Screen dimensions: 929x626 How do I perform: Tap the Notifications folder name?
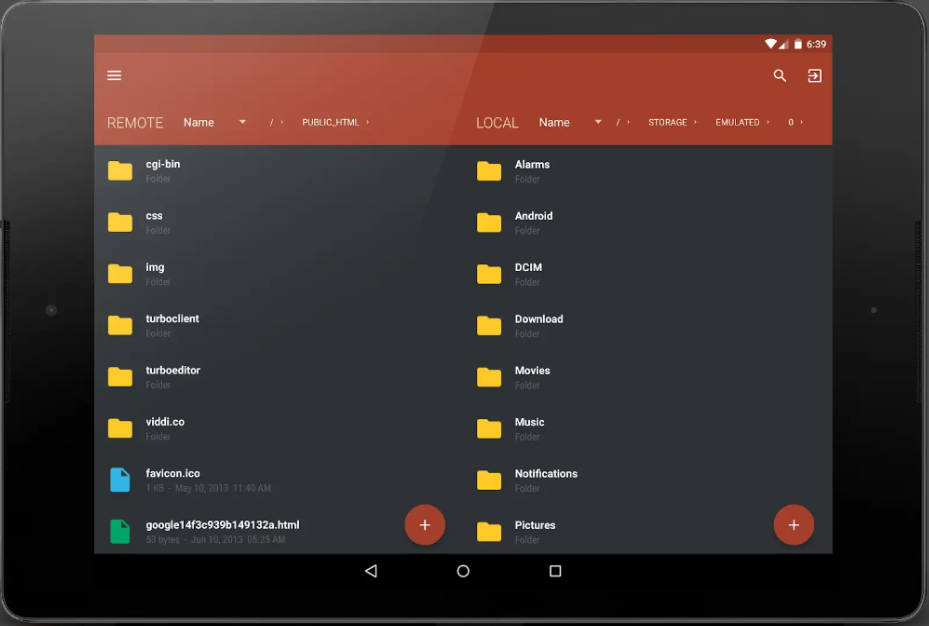[x=546, y=474]
